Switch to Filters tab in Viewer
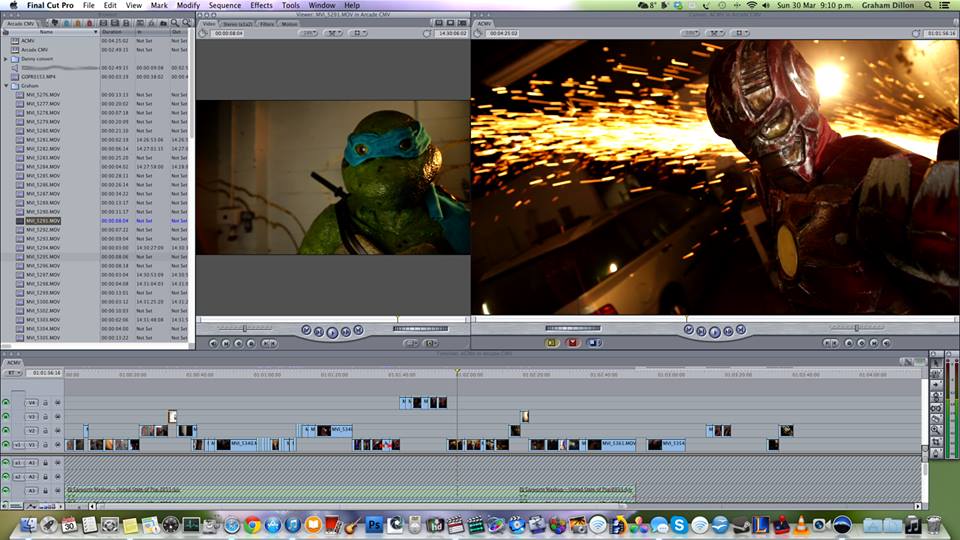The image size is (960, 540). click(266, 24)
